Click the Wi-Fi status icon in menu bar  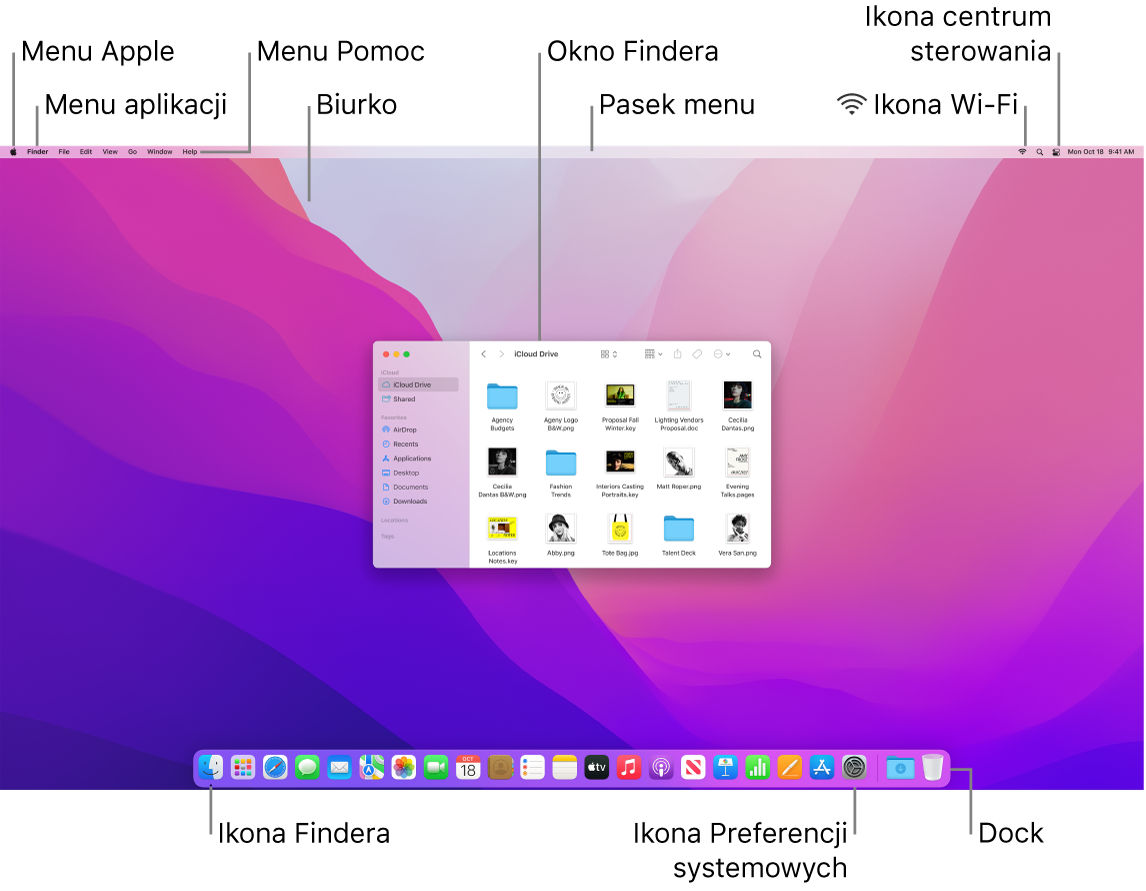[1022, 152]
